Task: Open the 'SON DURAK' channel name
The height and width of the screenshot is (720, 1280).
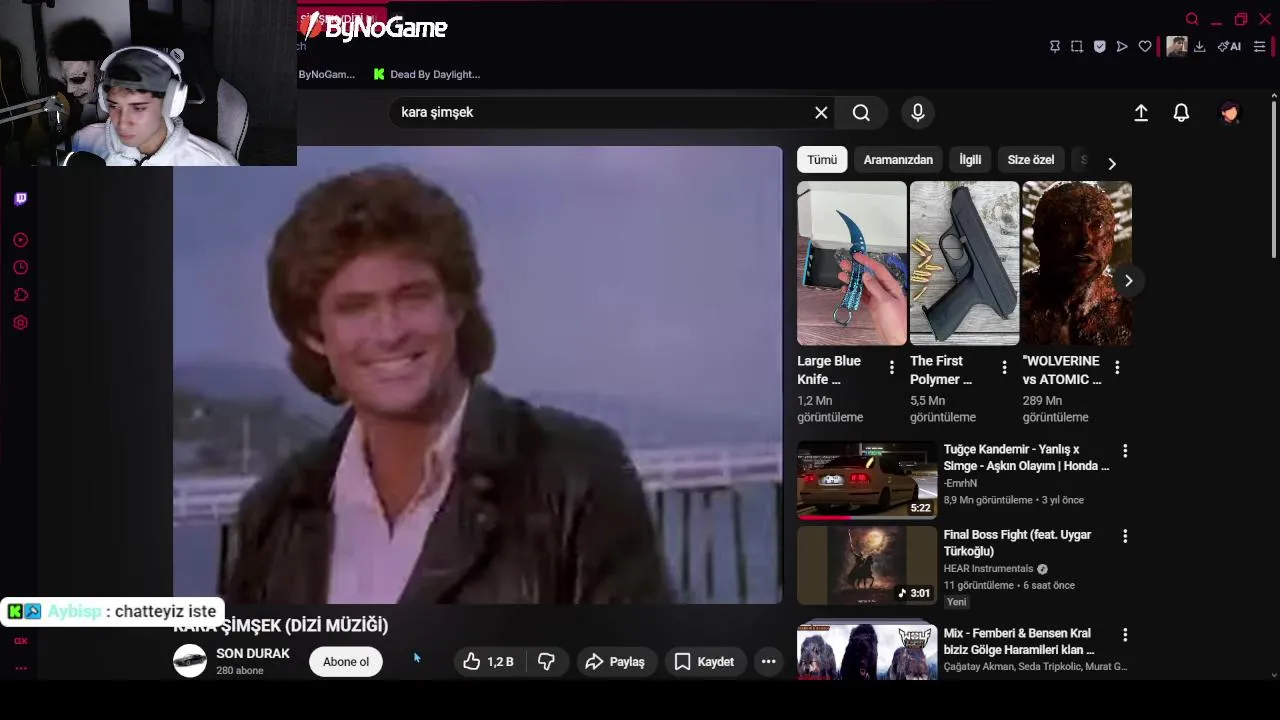Action: [253, 654]
